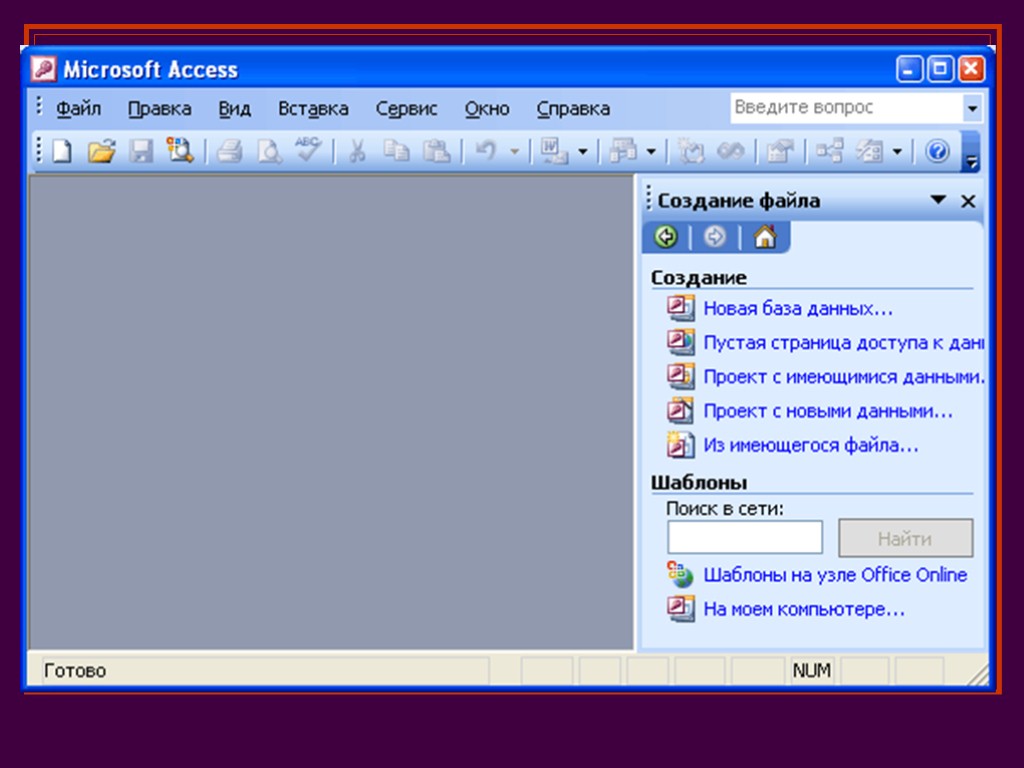Click the Найти button
Image resolution: width=1024 pixels, height=768 pixels.
click(906, 538)
